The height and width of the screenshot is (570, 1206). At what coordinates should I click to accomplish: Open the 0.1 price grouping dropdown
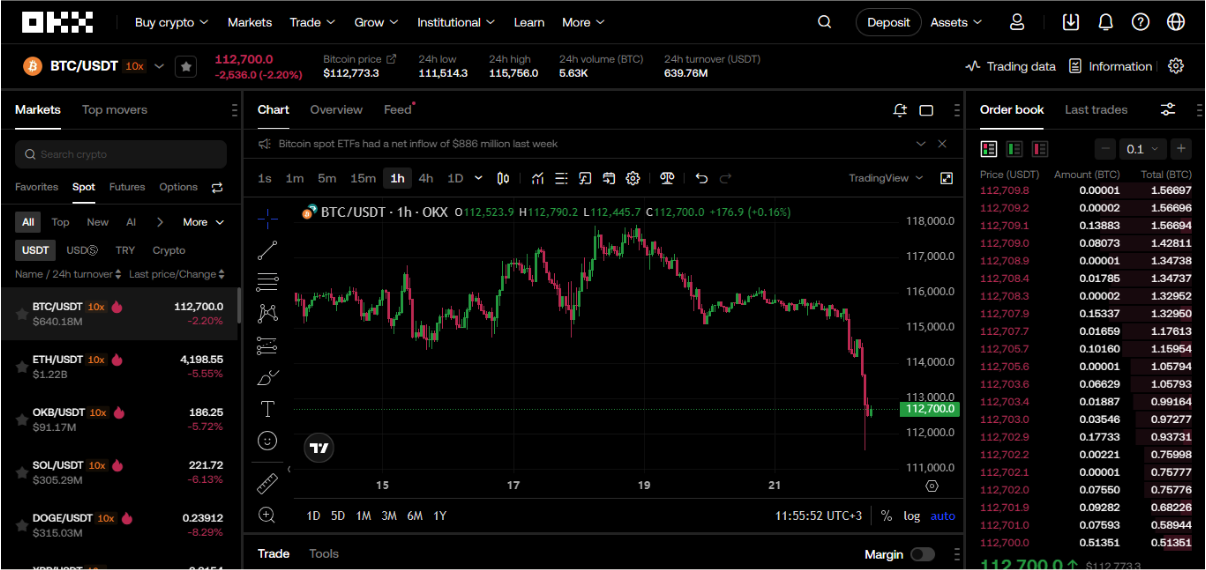click(x=1143, y=149)
